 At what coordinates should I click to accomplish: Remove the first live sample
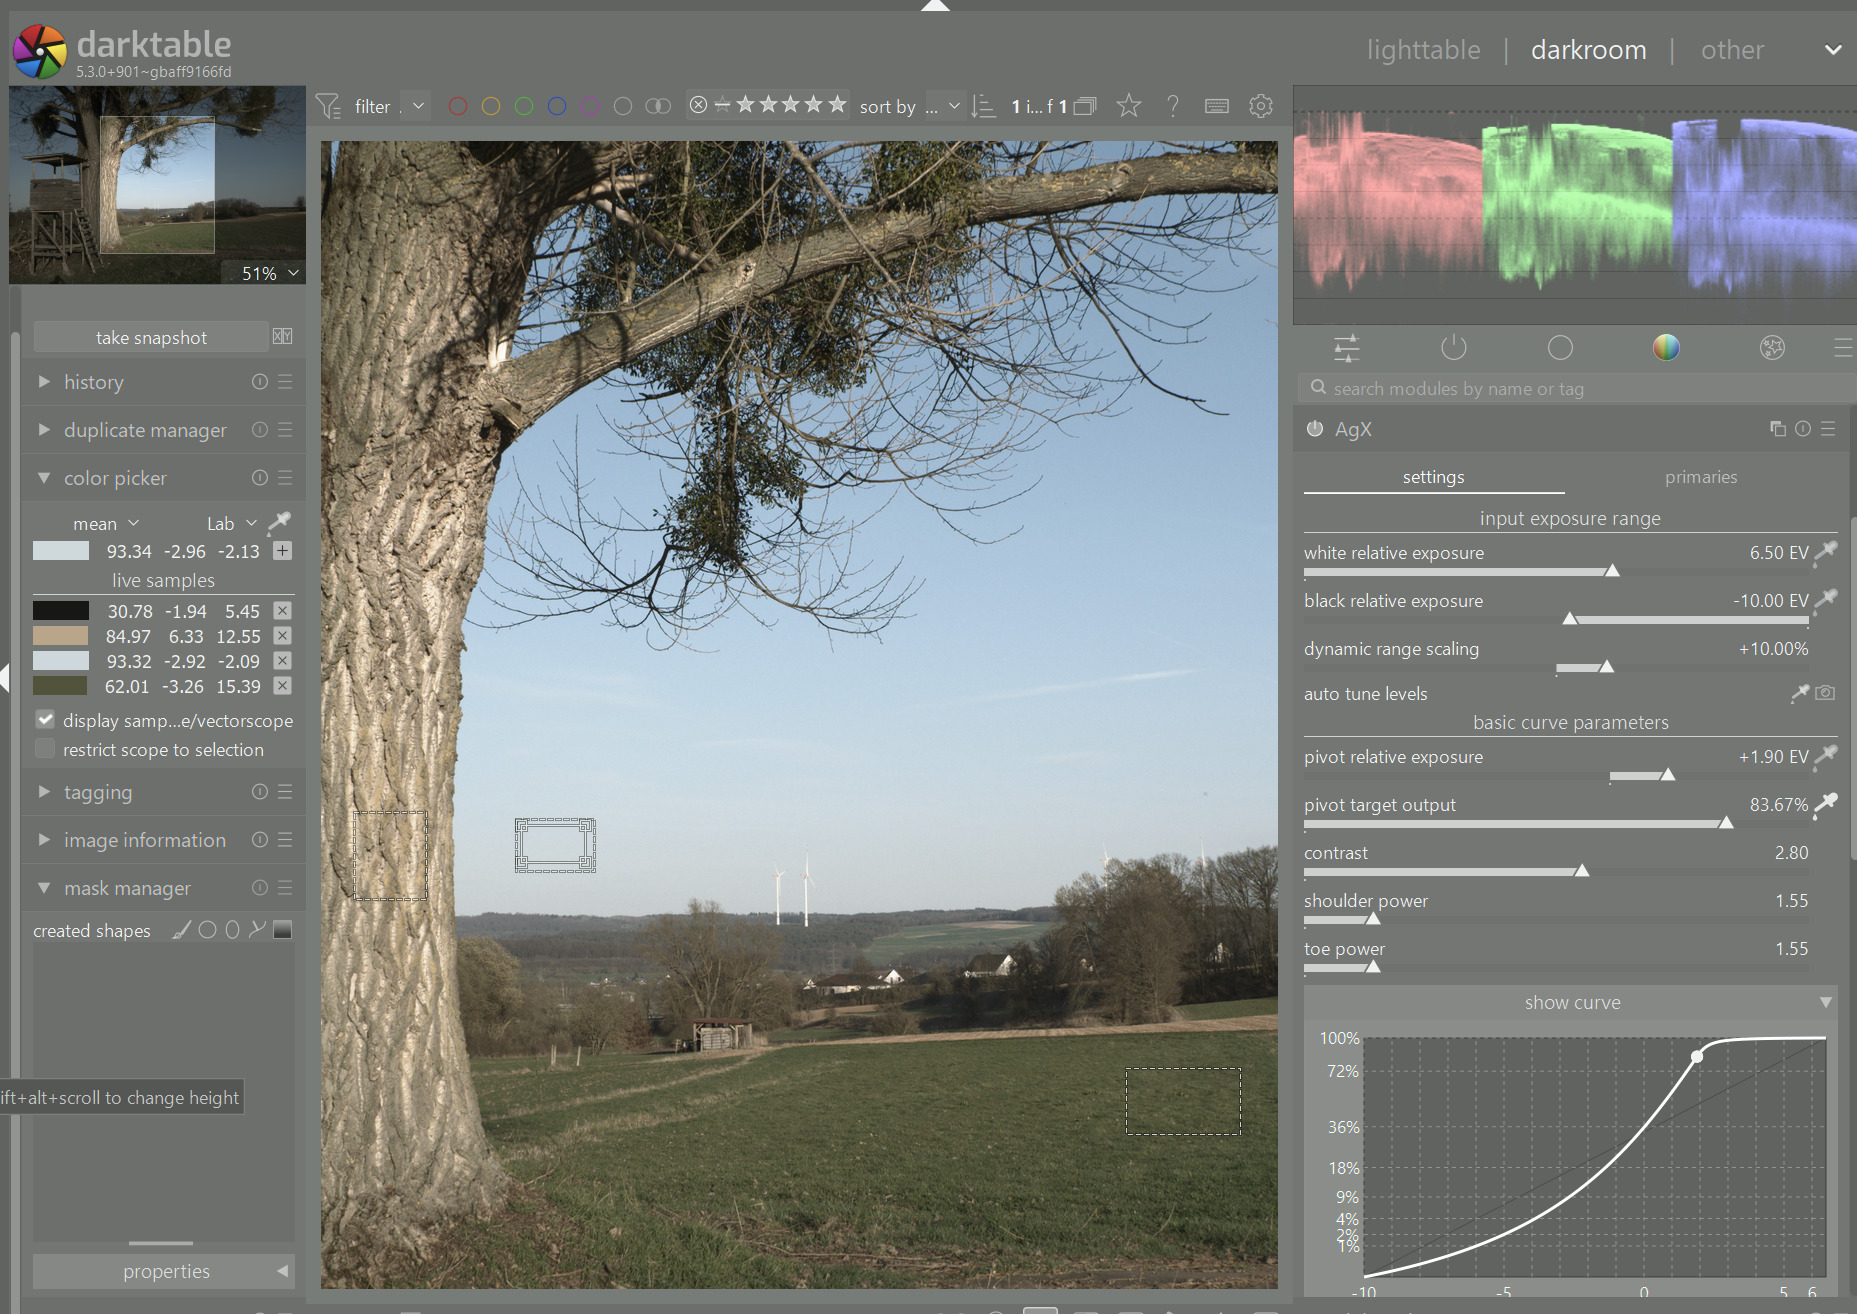pyautogui.click(x=283, y=611)
